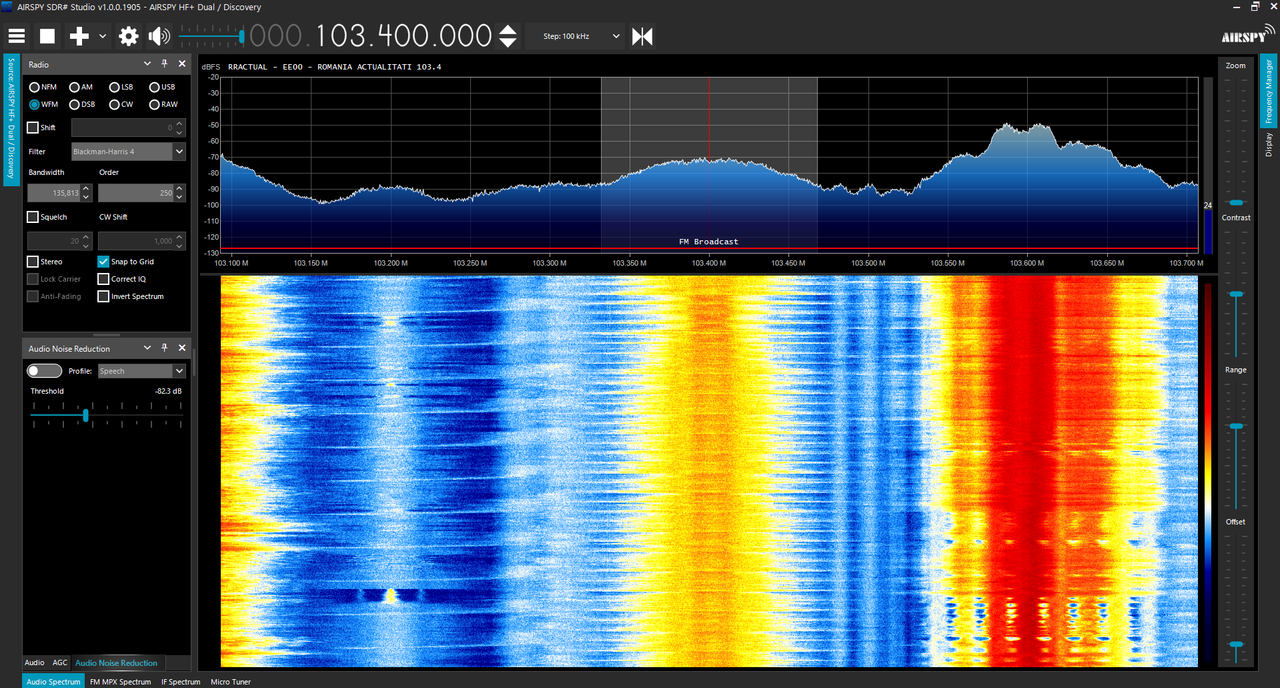1280x688 pixels.
Task: Enable the Squelch checkbox
Action: pyautogui.click(x=33, y=217)
